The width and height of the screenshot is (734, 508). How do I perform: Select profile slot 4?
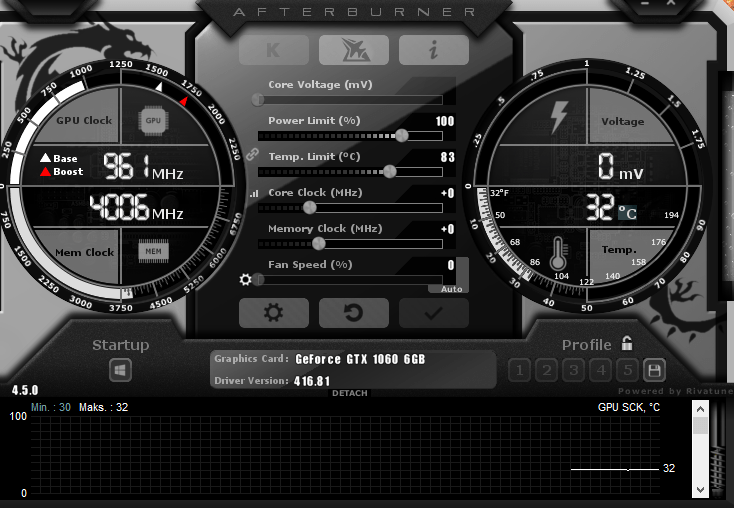pos(601,370)
